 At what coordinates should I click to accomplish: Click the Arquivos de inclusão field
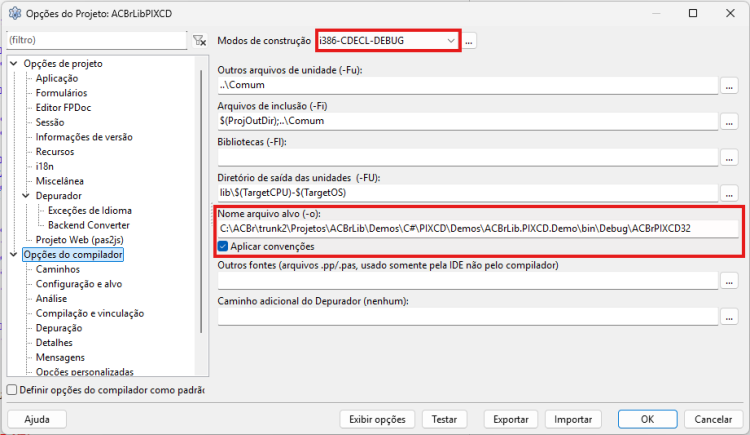tap(468, 121)
